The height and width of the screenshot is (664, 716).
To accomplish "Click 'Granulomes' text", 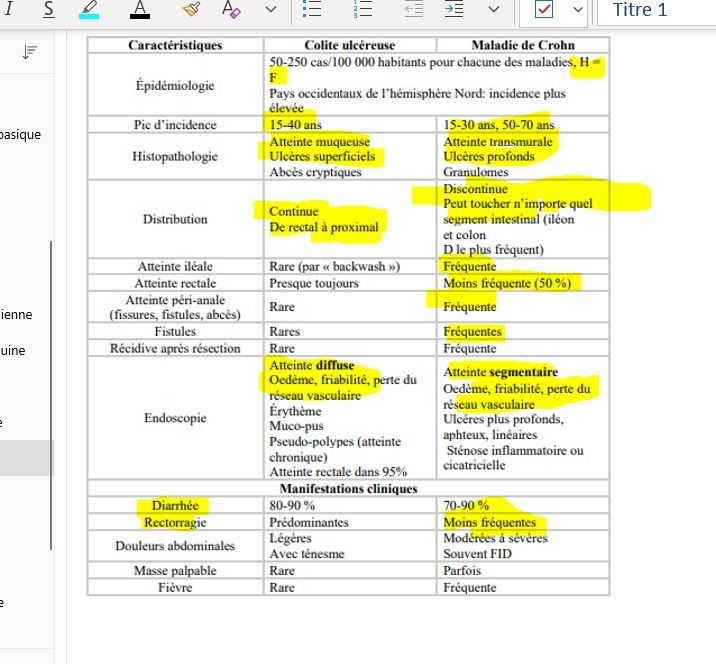I will tap(476, 172).
